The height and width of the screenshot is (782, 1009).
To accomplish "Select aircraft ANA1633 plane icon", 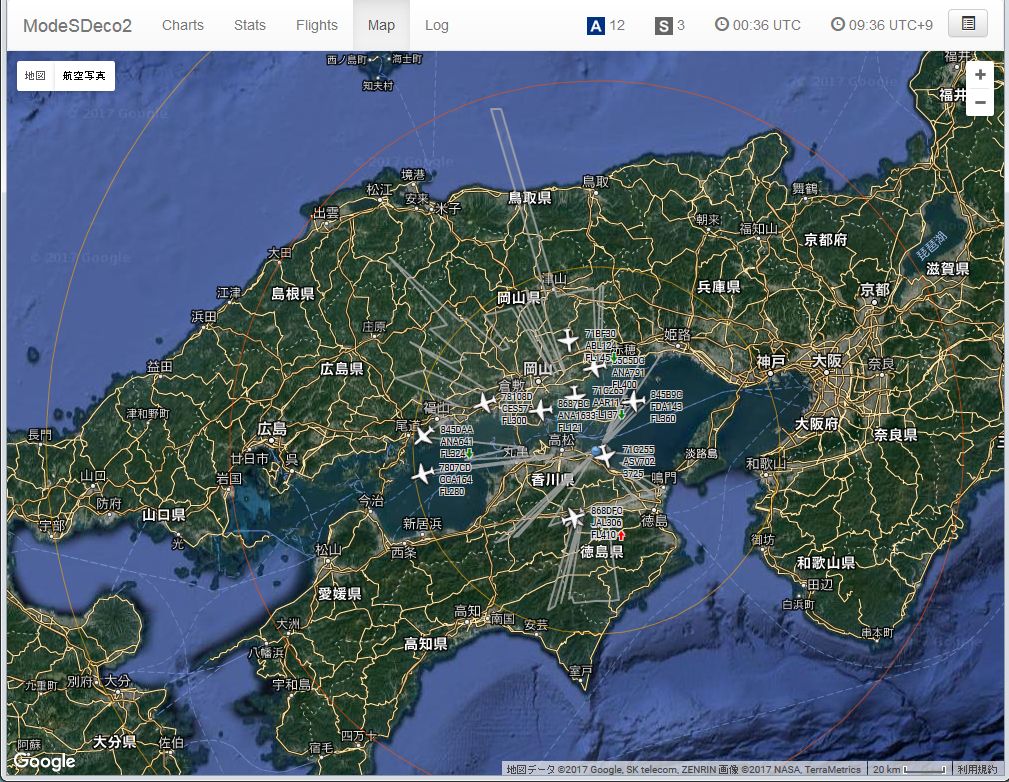I will pos(541,409).
